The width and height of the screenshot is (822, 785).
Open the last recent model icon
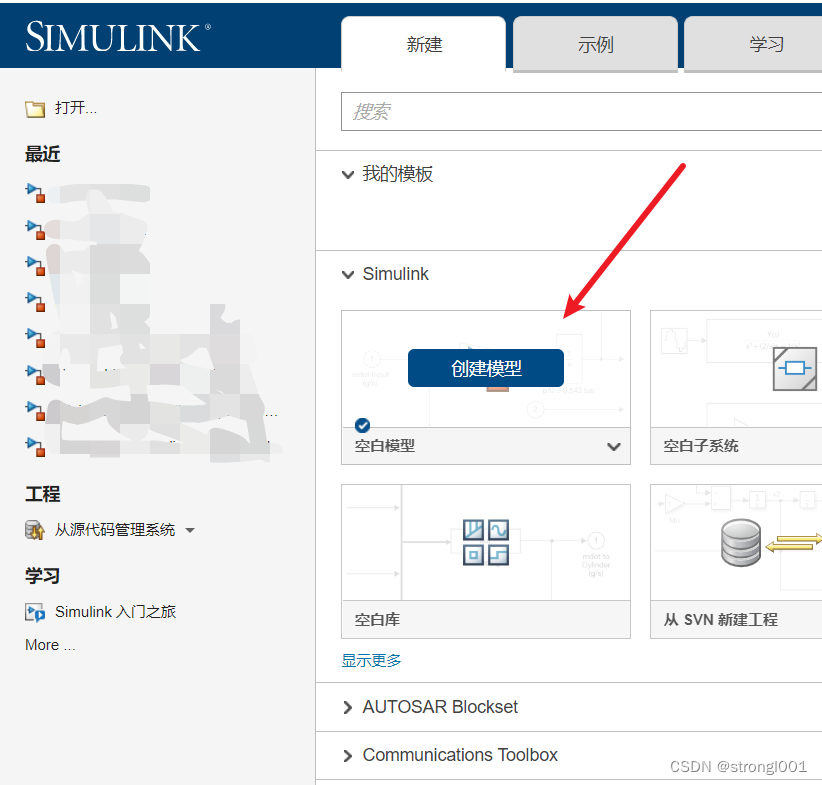(x=35, y=447)
